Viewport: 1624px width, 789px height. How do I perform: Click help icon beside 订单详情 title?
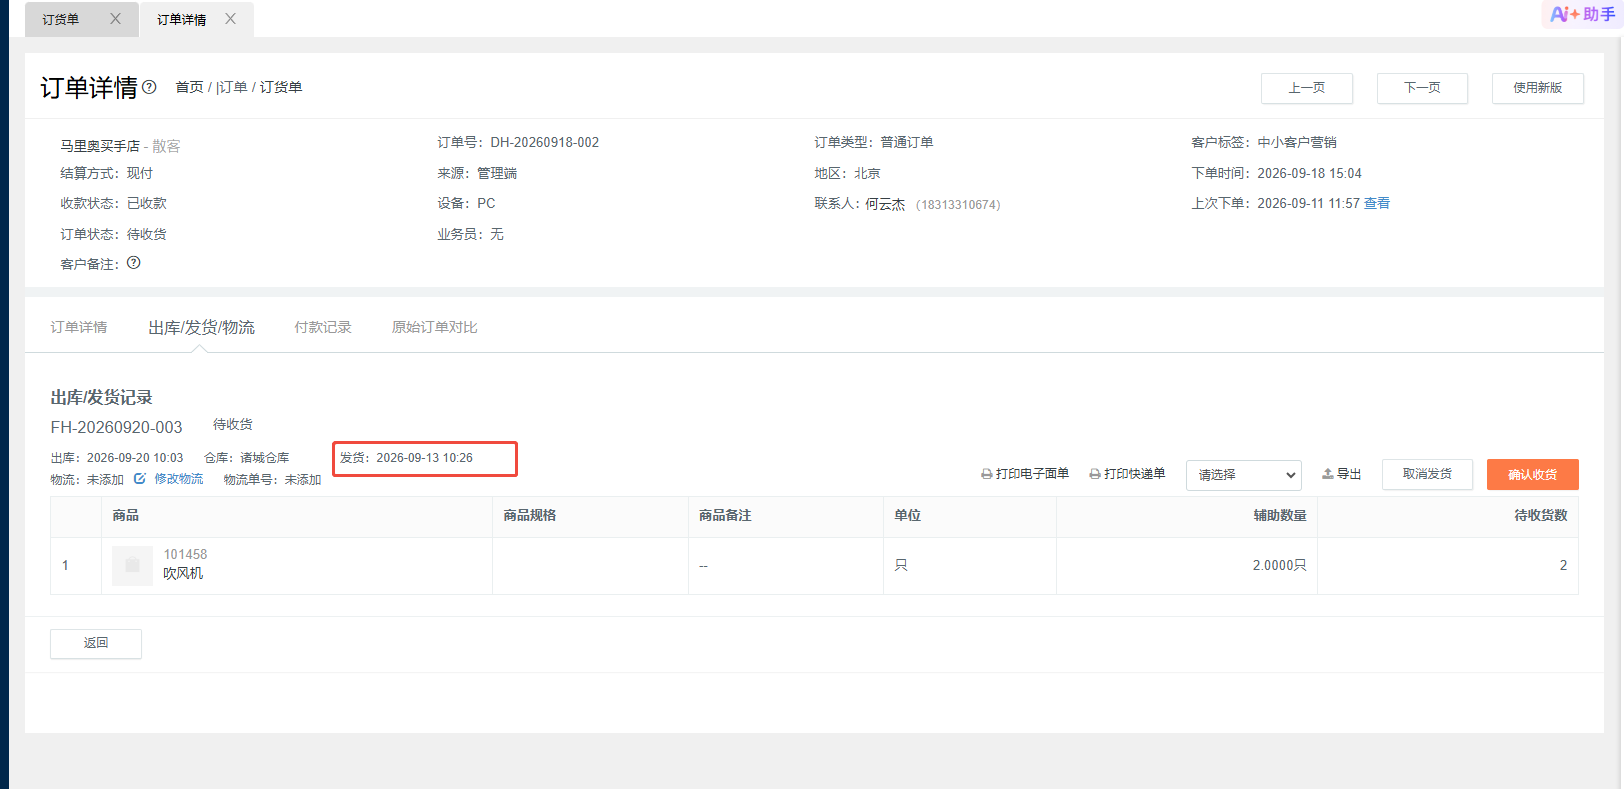coord(149,87)
